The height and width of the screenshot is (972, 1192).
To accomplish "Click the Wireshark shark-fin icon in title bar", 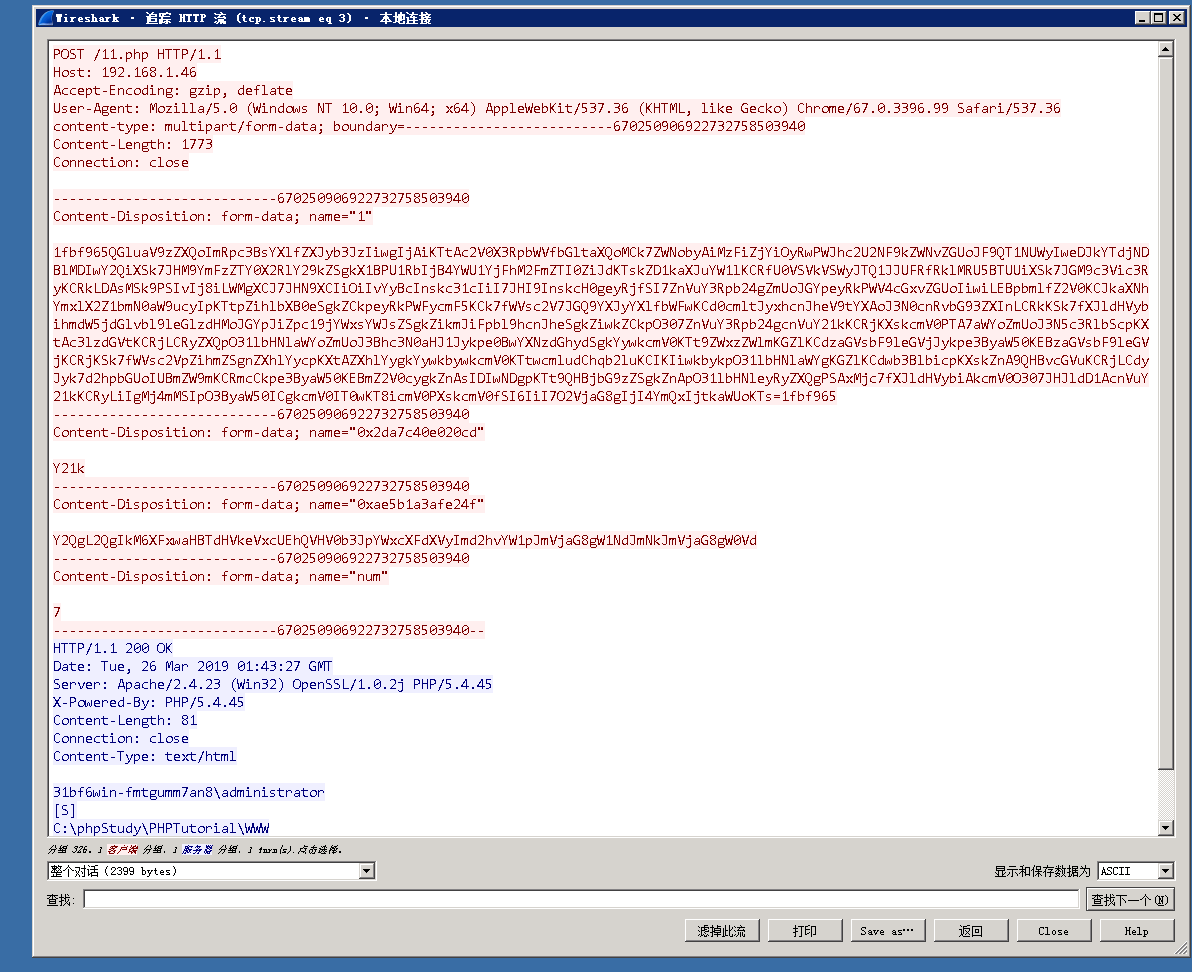I will point(46,17).
